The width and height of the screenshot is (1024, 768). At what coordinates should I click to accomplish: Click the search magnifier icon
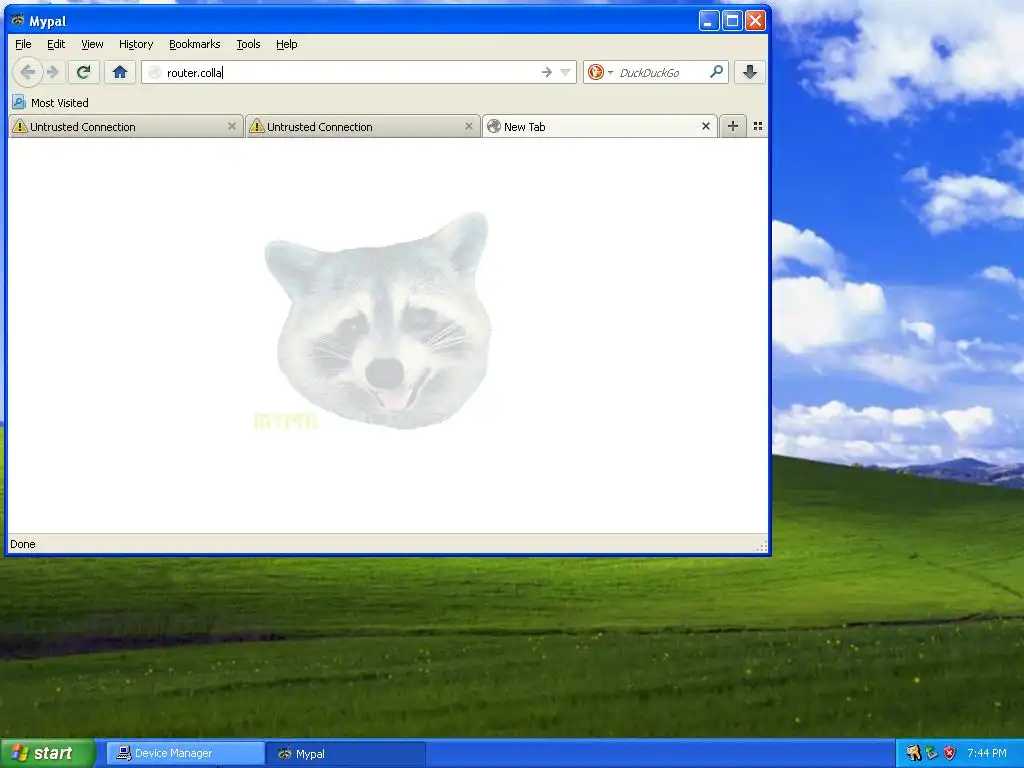tap(716, 72)
